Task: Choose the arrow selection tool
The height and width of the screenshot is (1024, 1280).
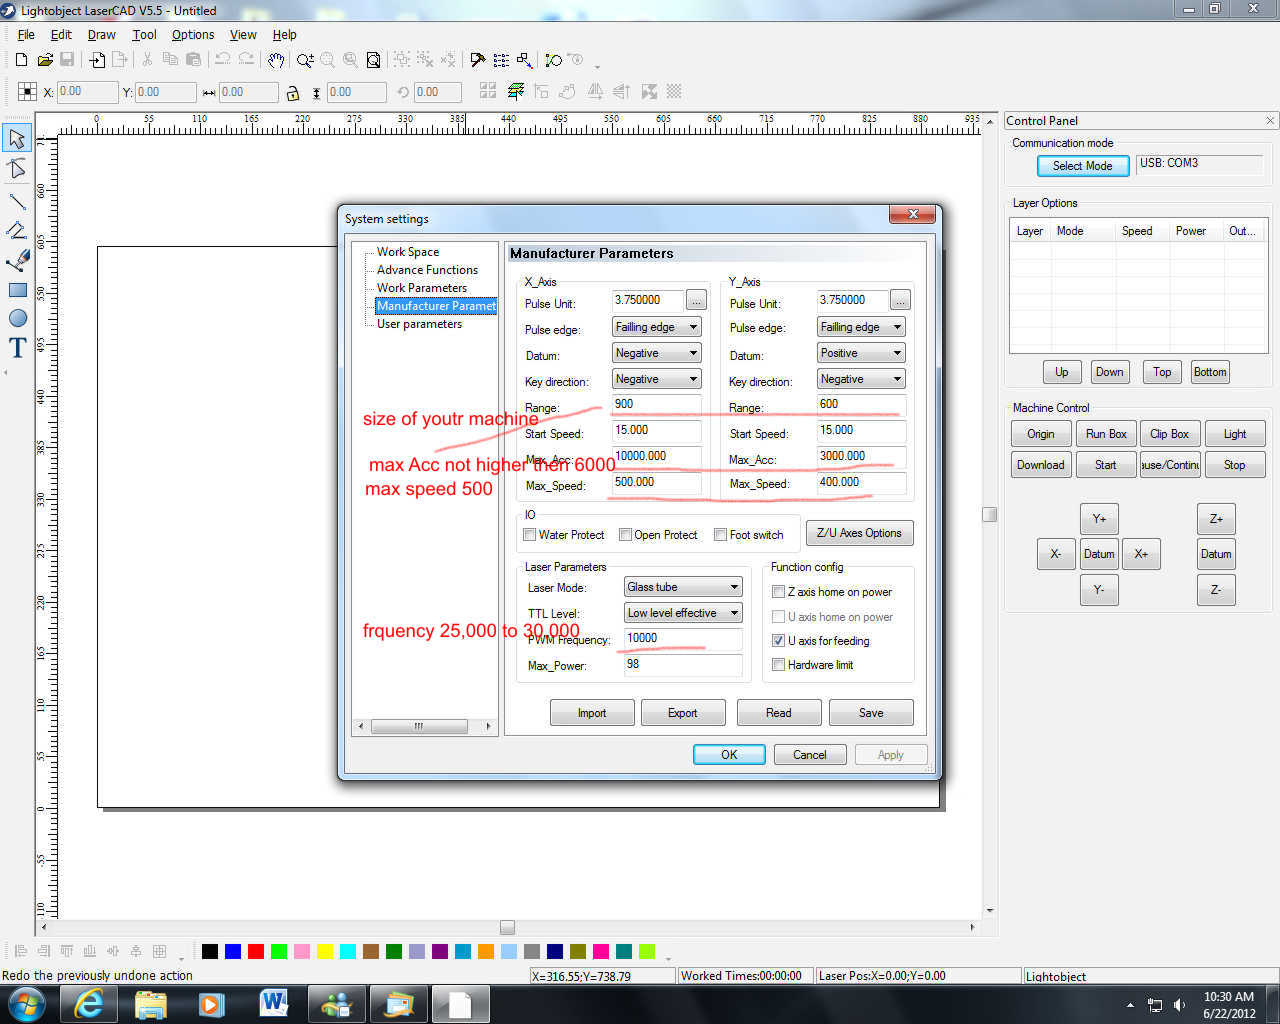Action: point(17,138)
